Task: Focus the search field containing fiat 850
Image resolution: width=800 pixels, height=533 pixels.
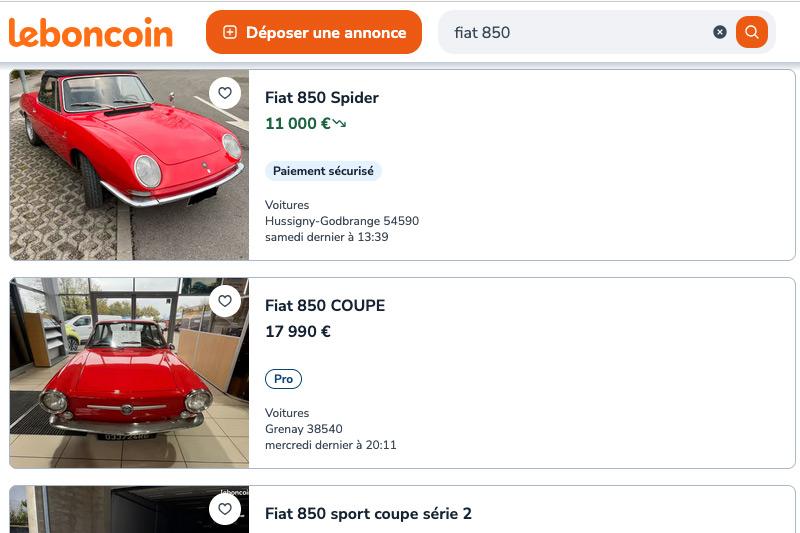Action: tap(580, 32)
